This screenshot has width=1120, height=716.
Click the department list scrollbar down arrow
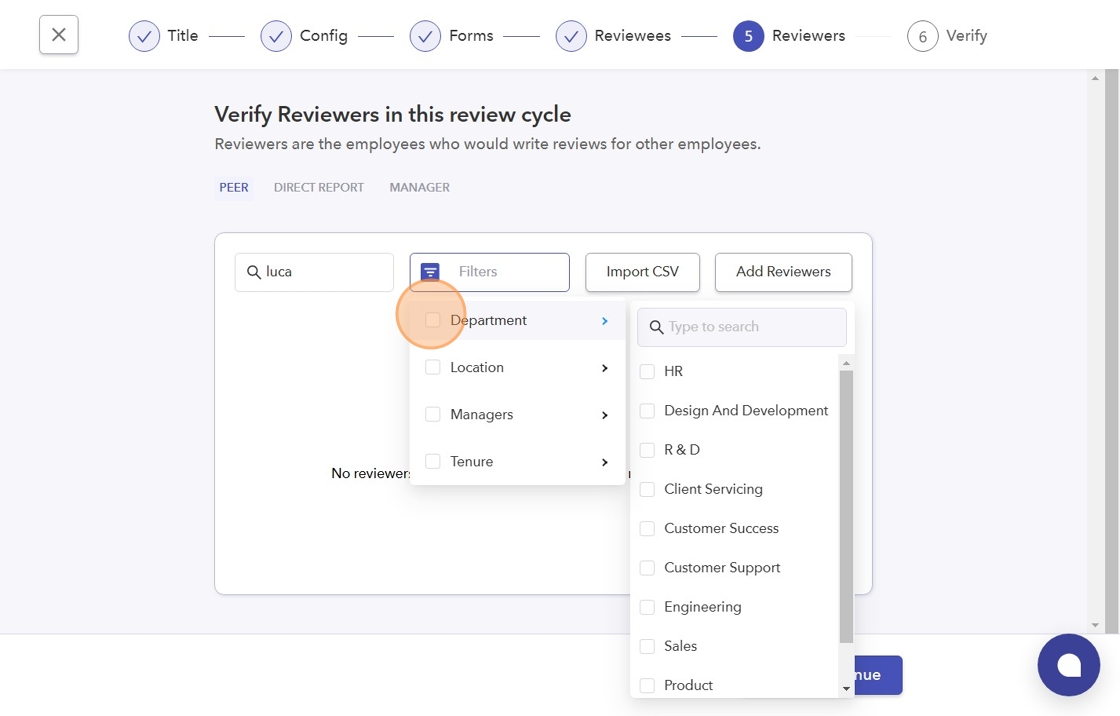point(846,688)
